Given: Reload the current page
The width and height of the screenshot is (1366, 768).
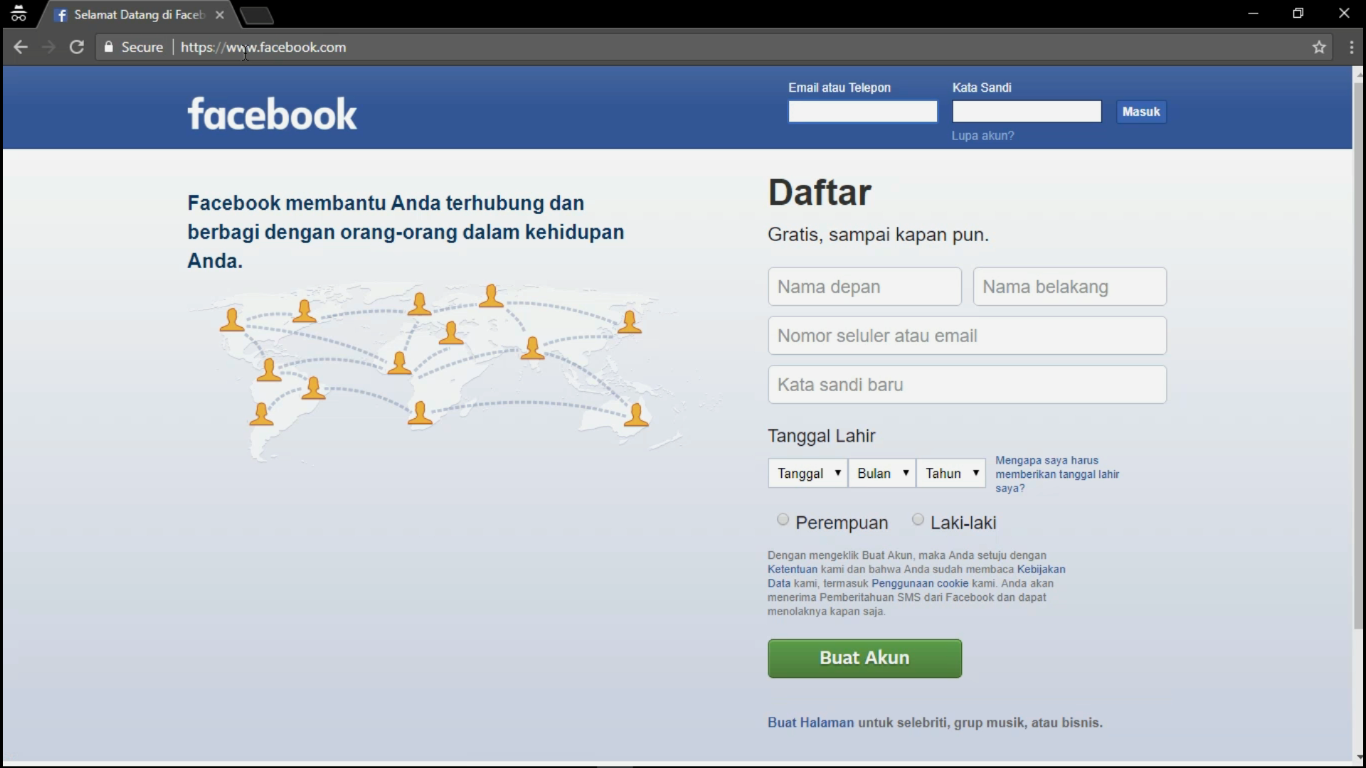Looking at the screenshot, I should click(76, 46).
